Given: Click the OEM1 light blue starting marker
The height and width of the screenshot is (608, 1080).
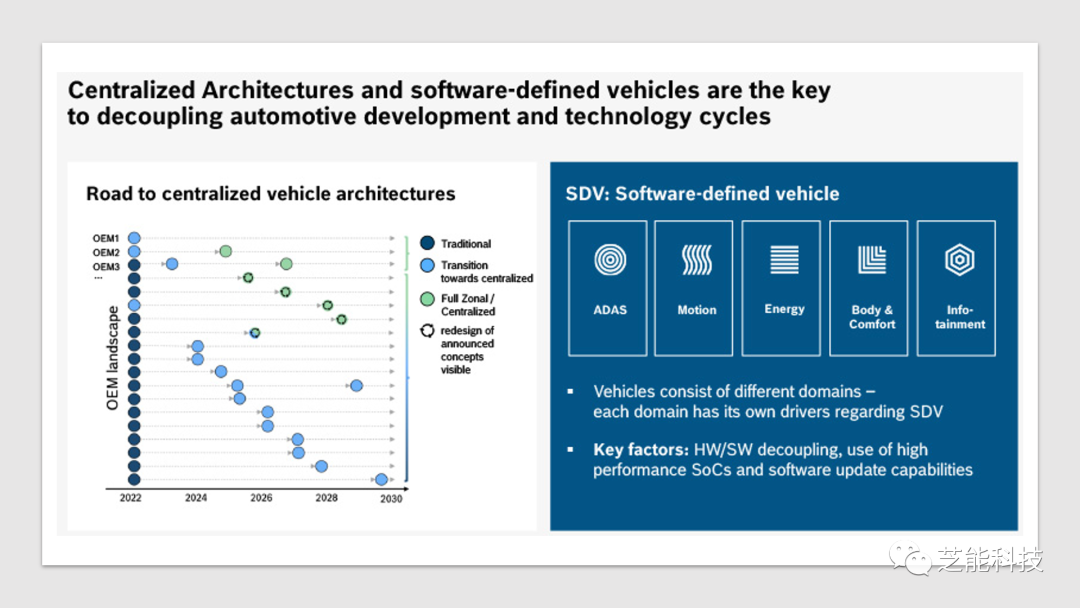Looking at the screenshot, I should click(134, 238).
